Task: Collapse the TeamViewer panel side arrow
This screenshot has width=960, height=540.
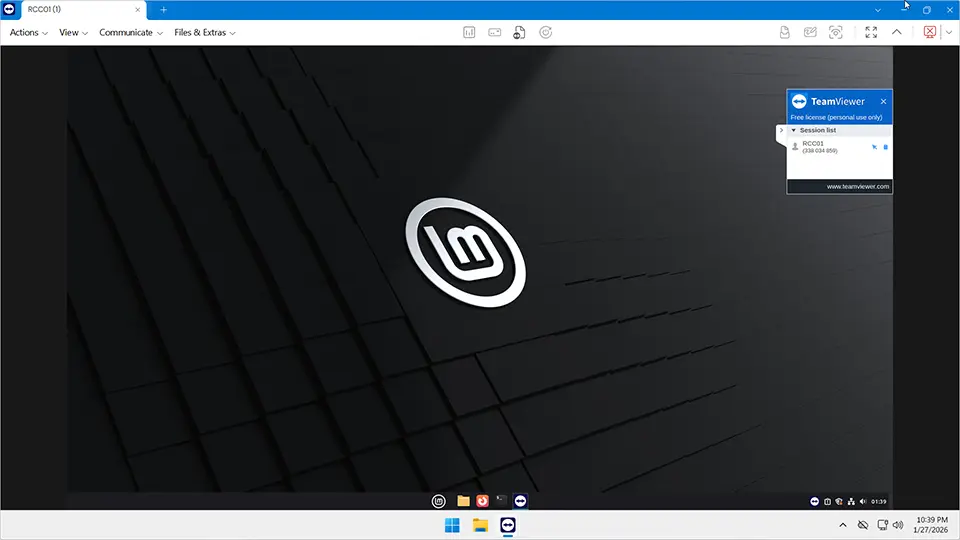Action: (x=781, y=130)
